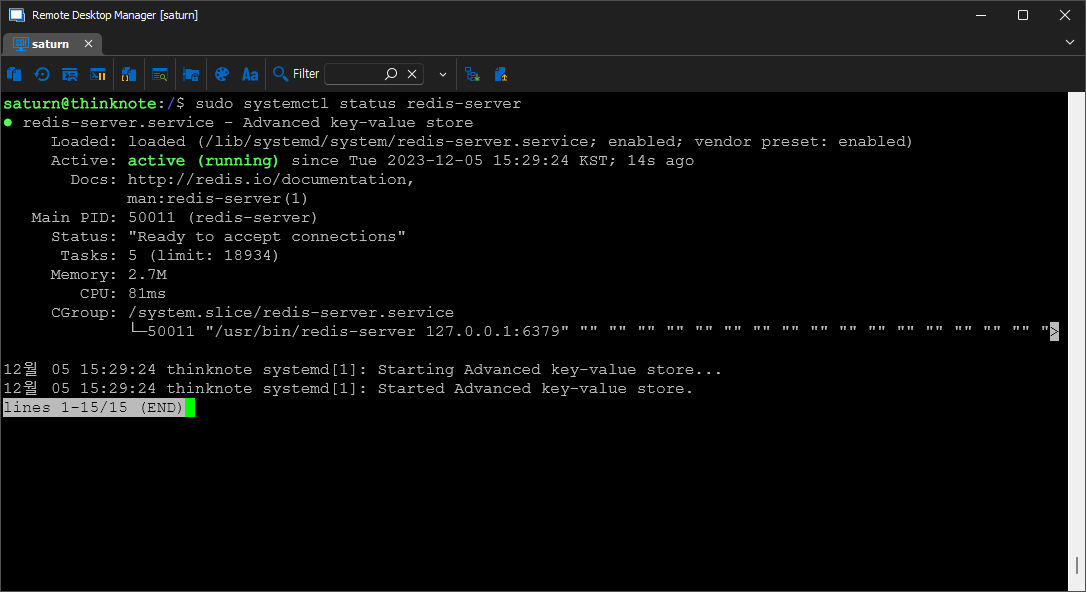The width and height of the screenshot is (1086, 592).
Task: Open the tab list chevron at far right
Action: [1070, 44]
